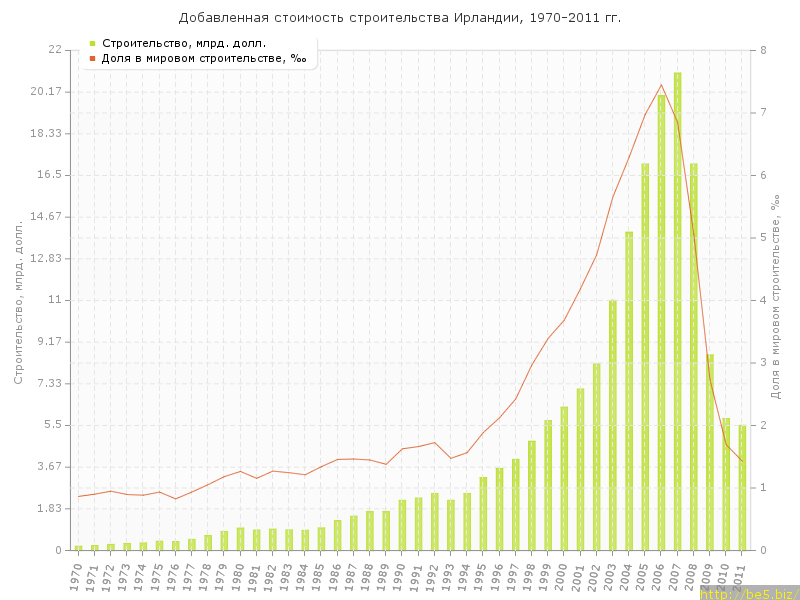Click the orange Доля legend marker
The height and width of the screenshot is (600, 800).
[x=92, y=59]
